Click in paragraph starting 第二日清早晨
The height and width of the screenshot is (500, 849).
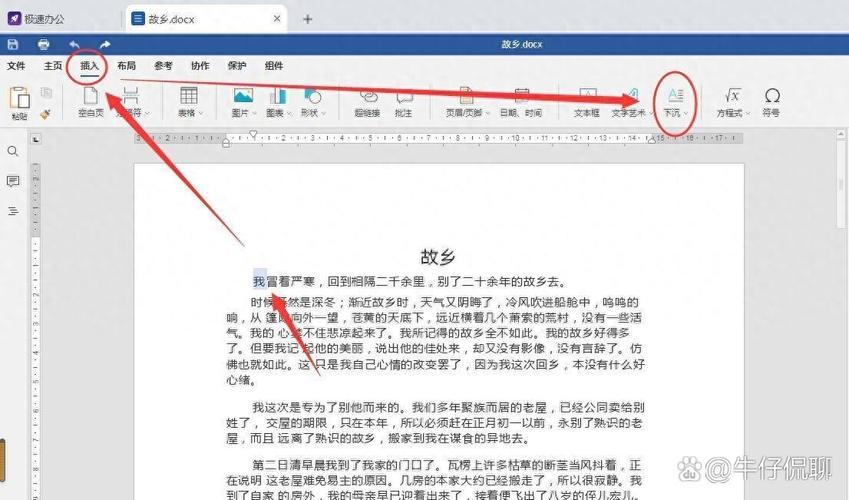pos(434,480)
